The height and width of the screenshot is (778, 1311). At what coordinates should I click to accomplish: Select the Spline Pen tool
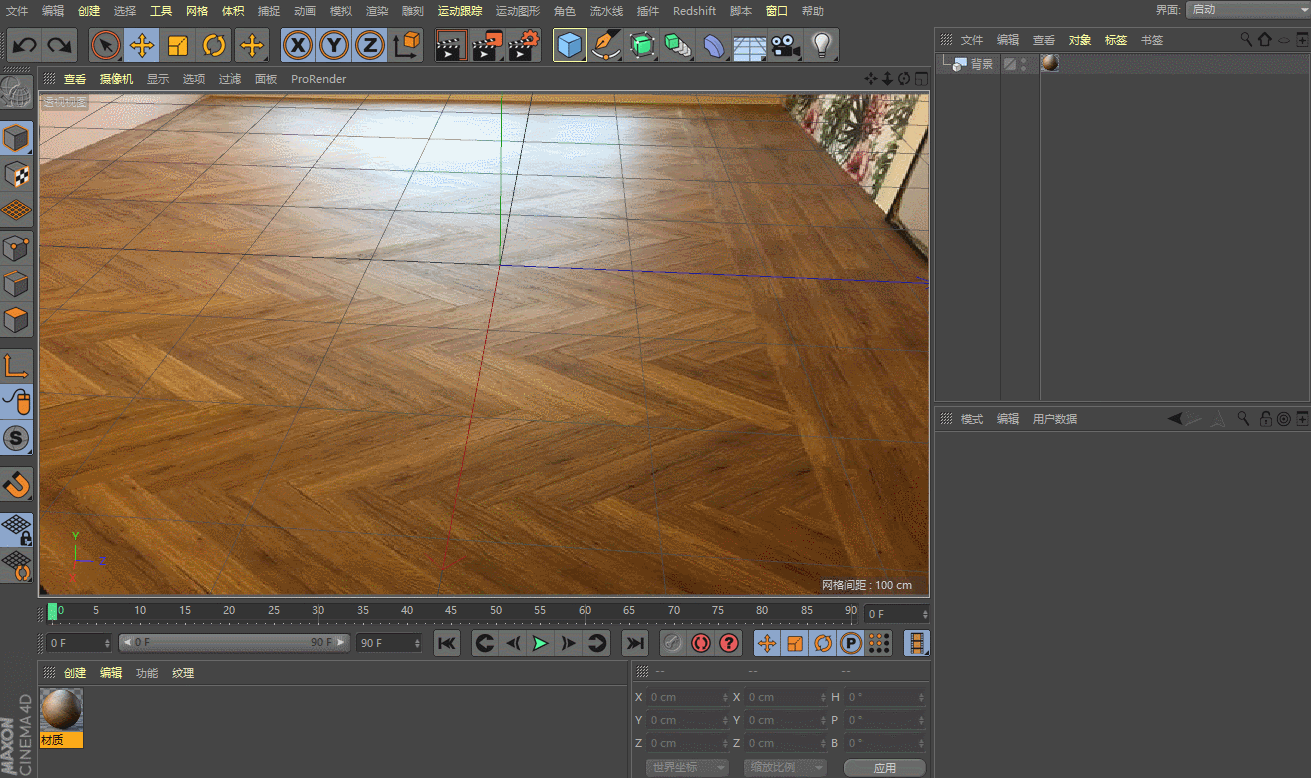(606, 45)
